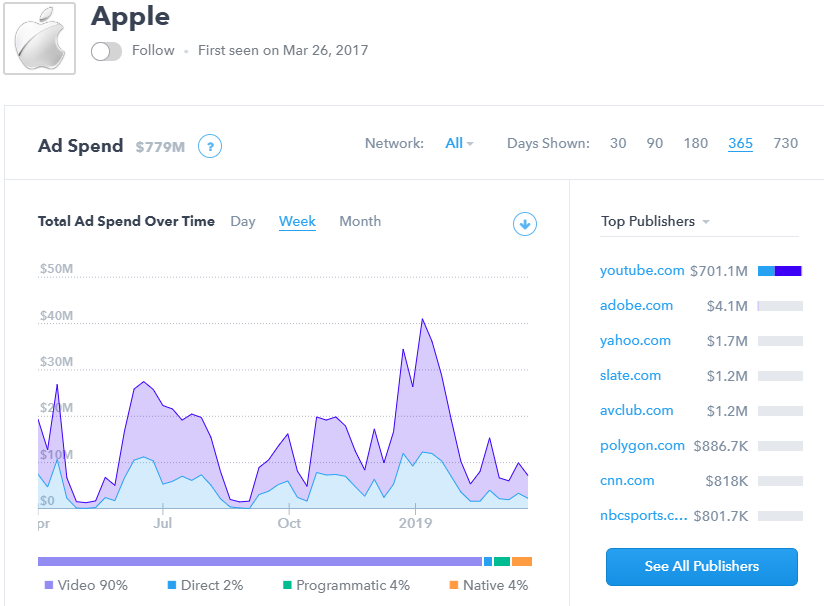
Task: Toggle the Follow switch on
Action: [106, 51]
